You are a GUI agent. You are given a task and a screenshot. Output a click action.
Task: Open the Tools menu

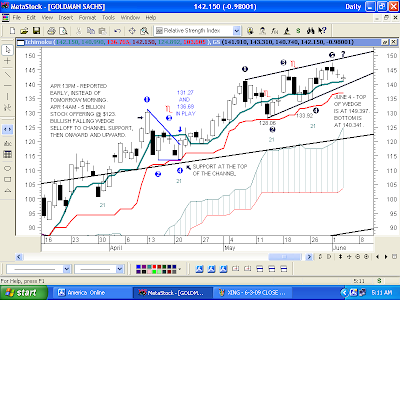108,18
